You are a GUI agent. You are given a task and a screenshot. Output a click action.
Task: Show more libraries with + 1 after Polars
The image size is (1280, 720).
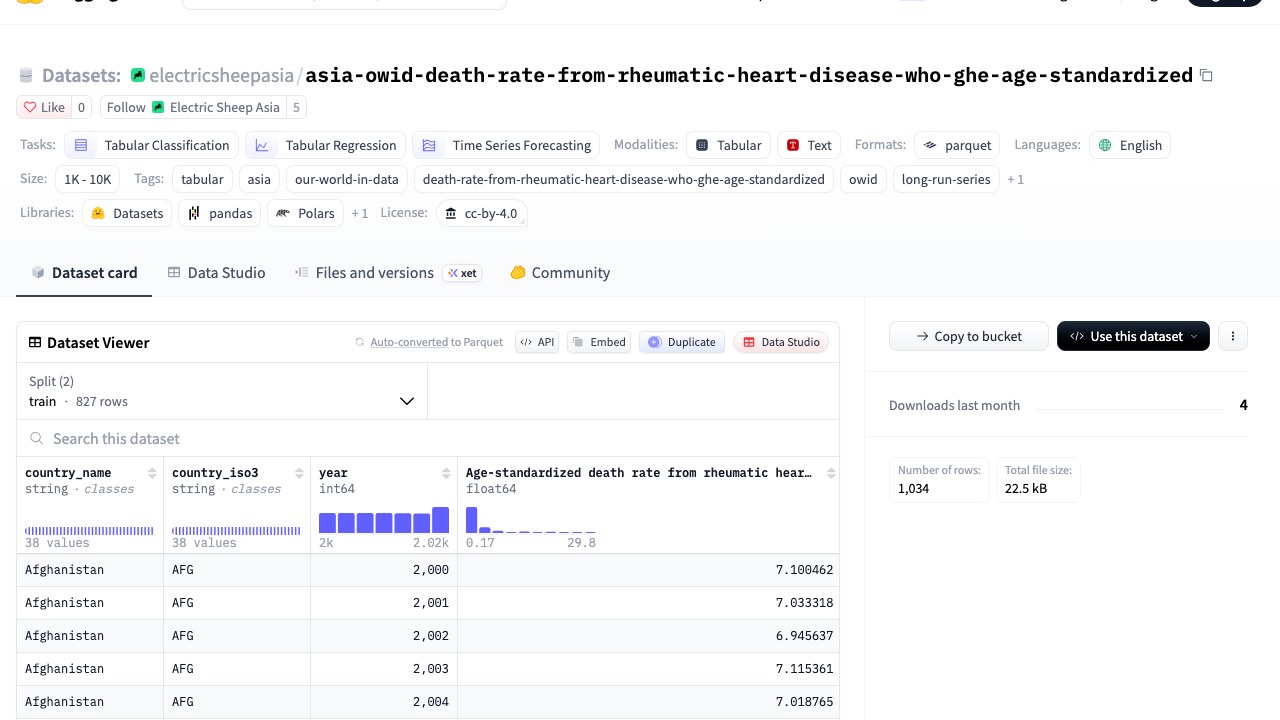pos(359,213)
